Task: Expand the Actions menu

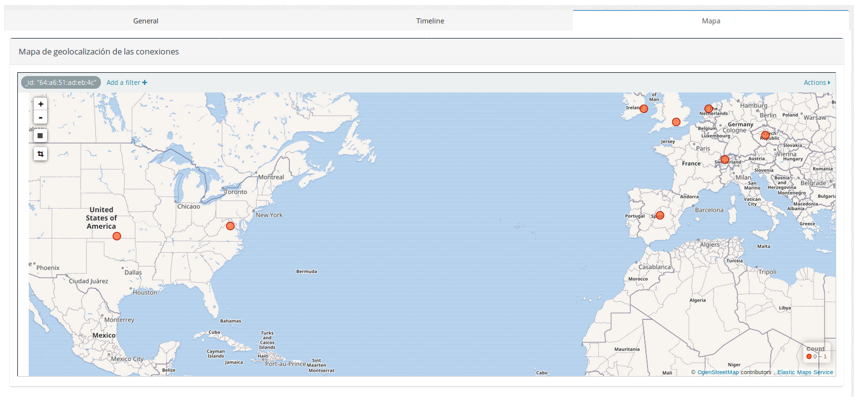Action: click(x=816, y=83)
